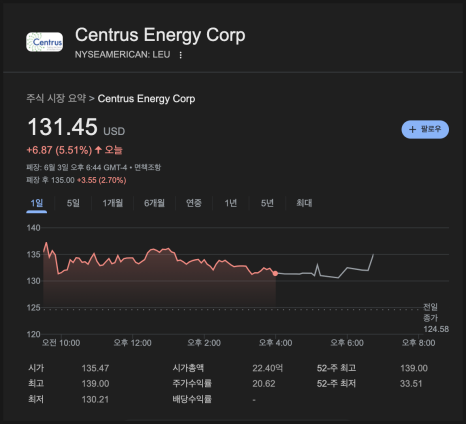Click the red up-arrow price change indicator
The height and width of the screenshot is (424, 466).
(98, 150)
